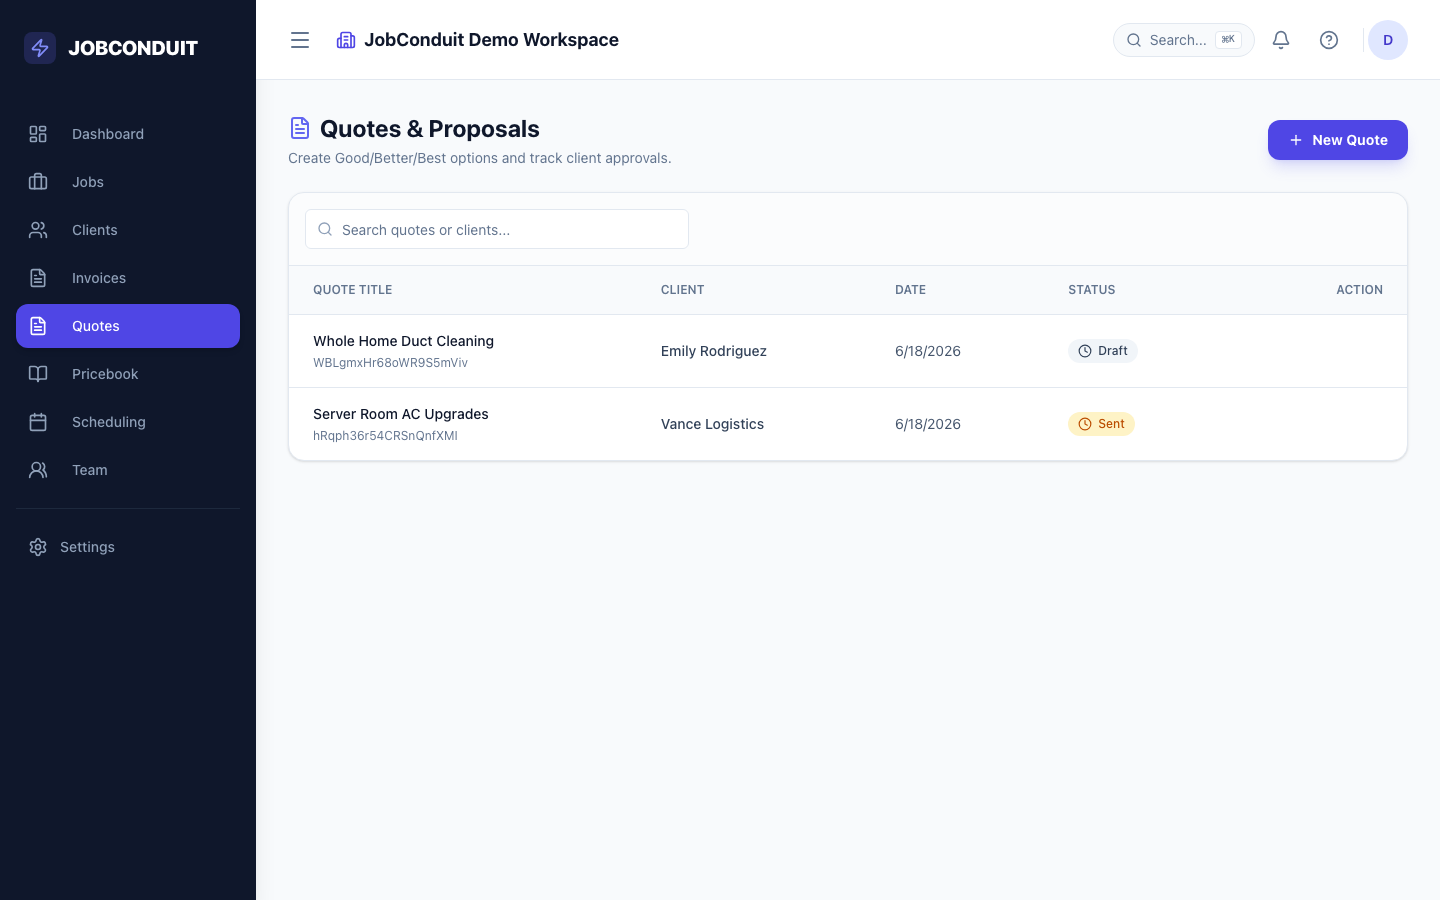This screenshot has height=900, width=1440.
Task: Click the global Search box in header
Action: coord(1184,40)
